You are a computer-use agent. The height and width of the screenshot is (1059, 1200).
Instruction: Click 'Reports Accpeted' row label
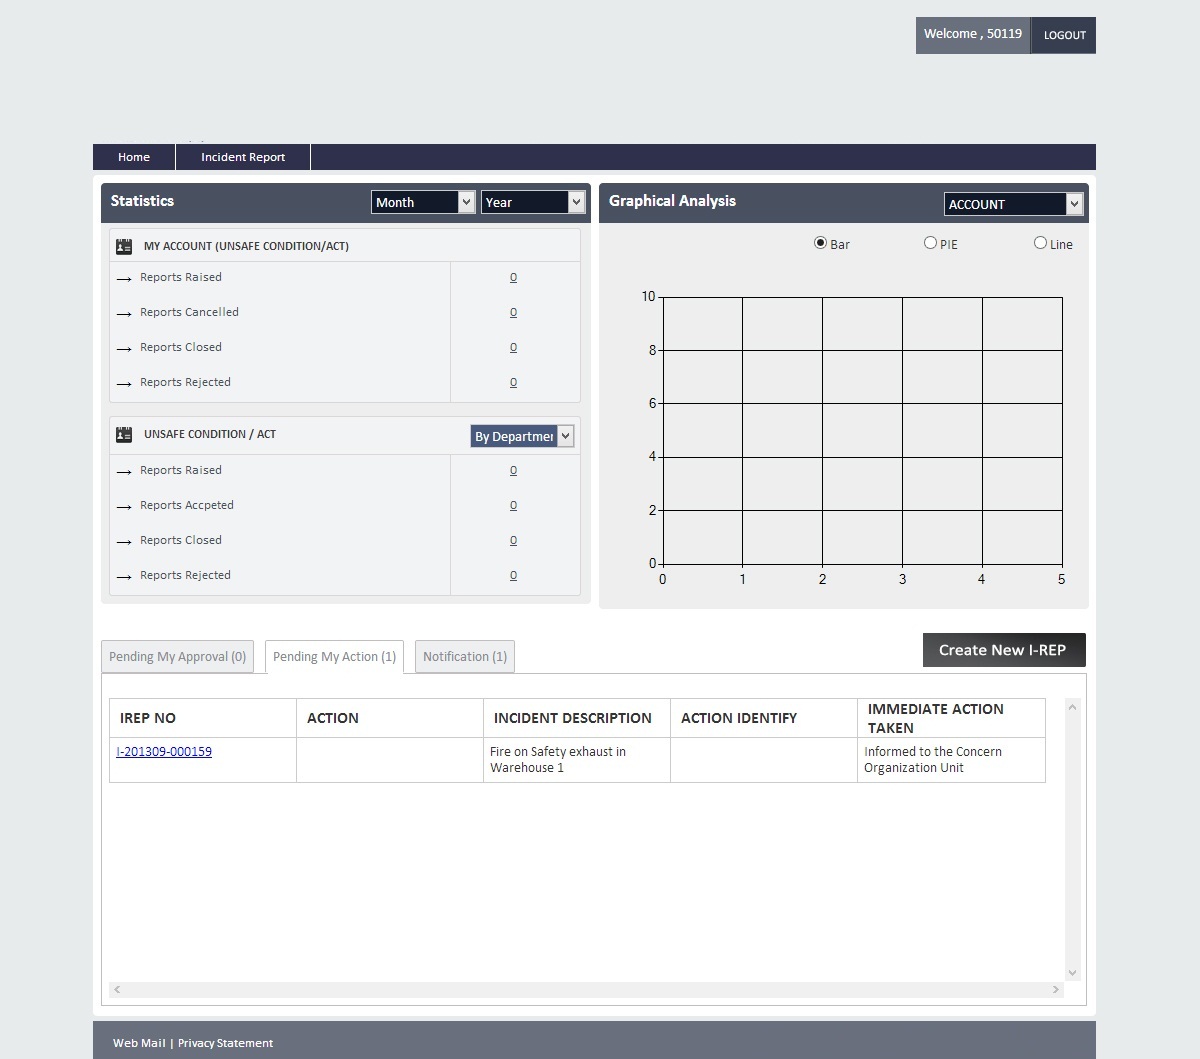[187, 505]
